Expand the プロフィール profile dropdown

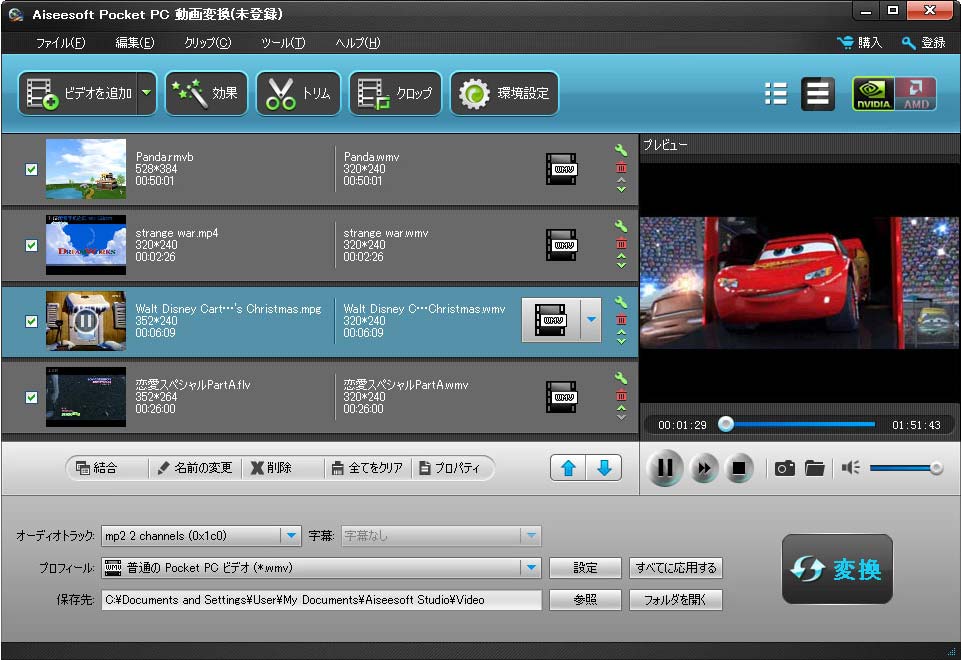(530, 568)
